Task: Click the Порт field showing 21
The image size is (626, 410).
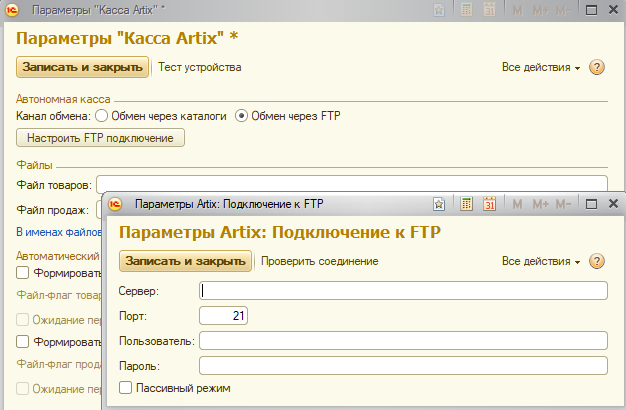Action: pyautogui.click(x=223, y=315)
